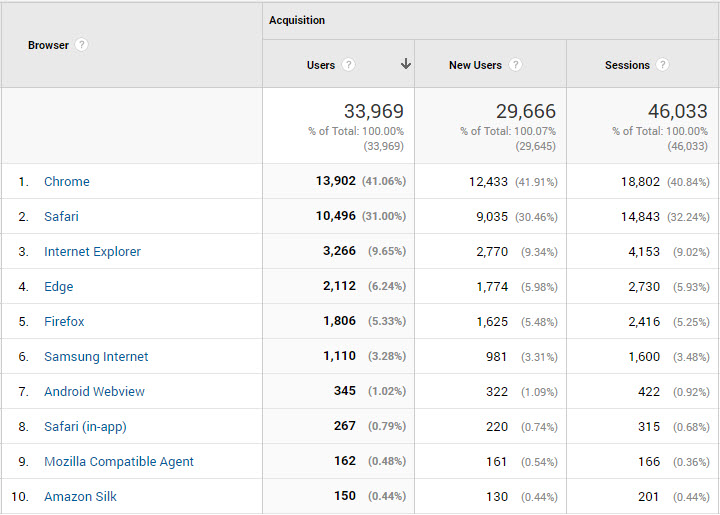Select Amazon Silk sessions value 201

coord(648,497)
